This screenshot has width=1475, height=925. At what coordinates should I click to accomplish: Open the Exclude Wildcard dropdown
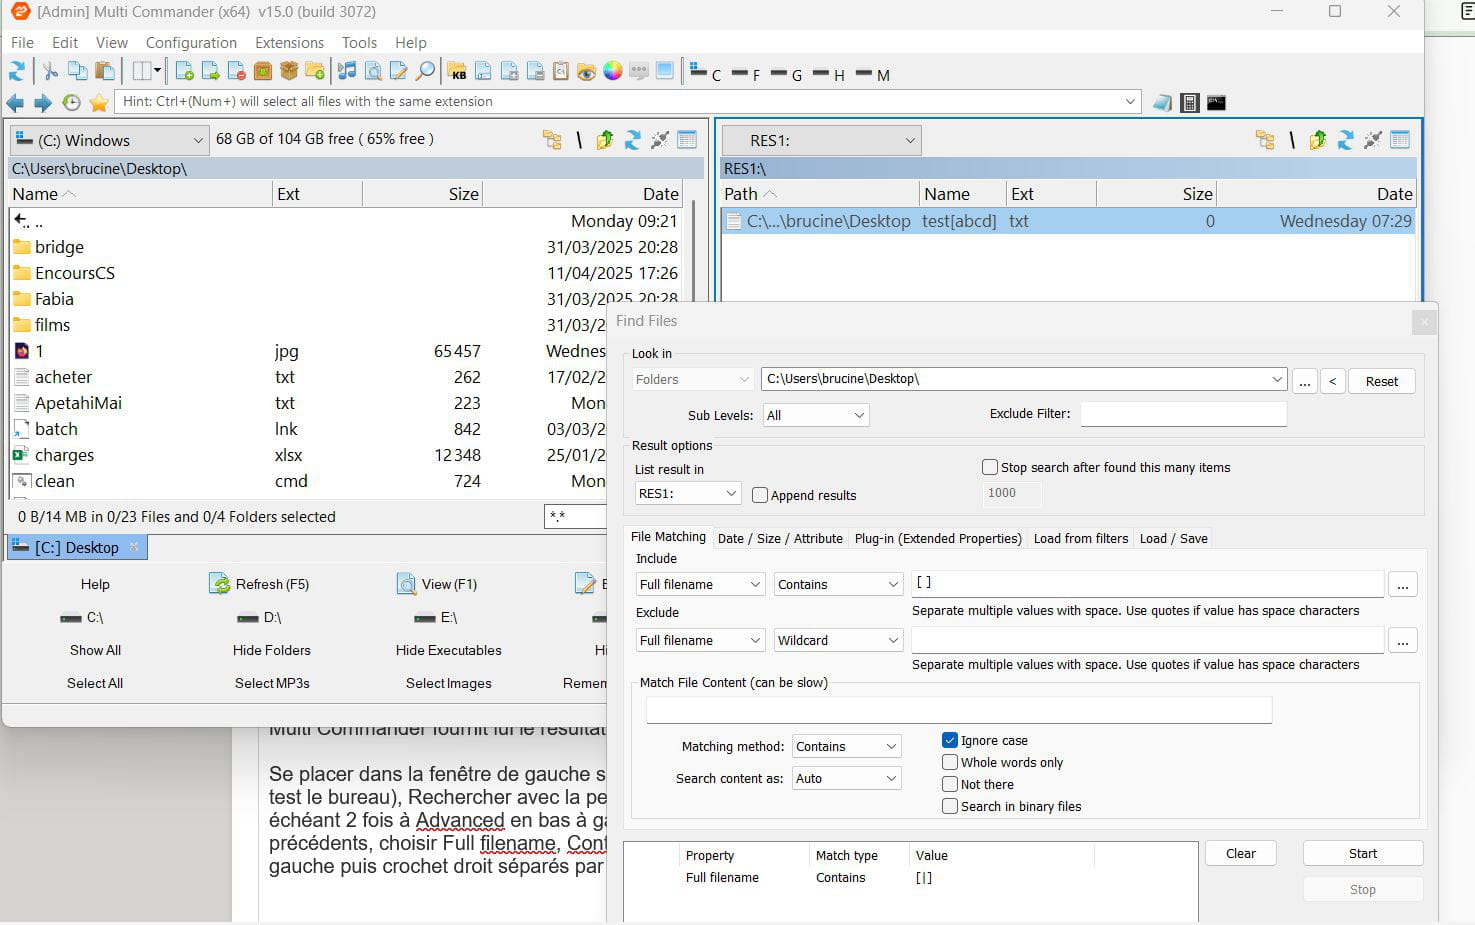(838, 640)
